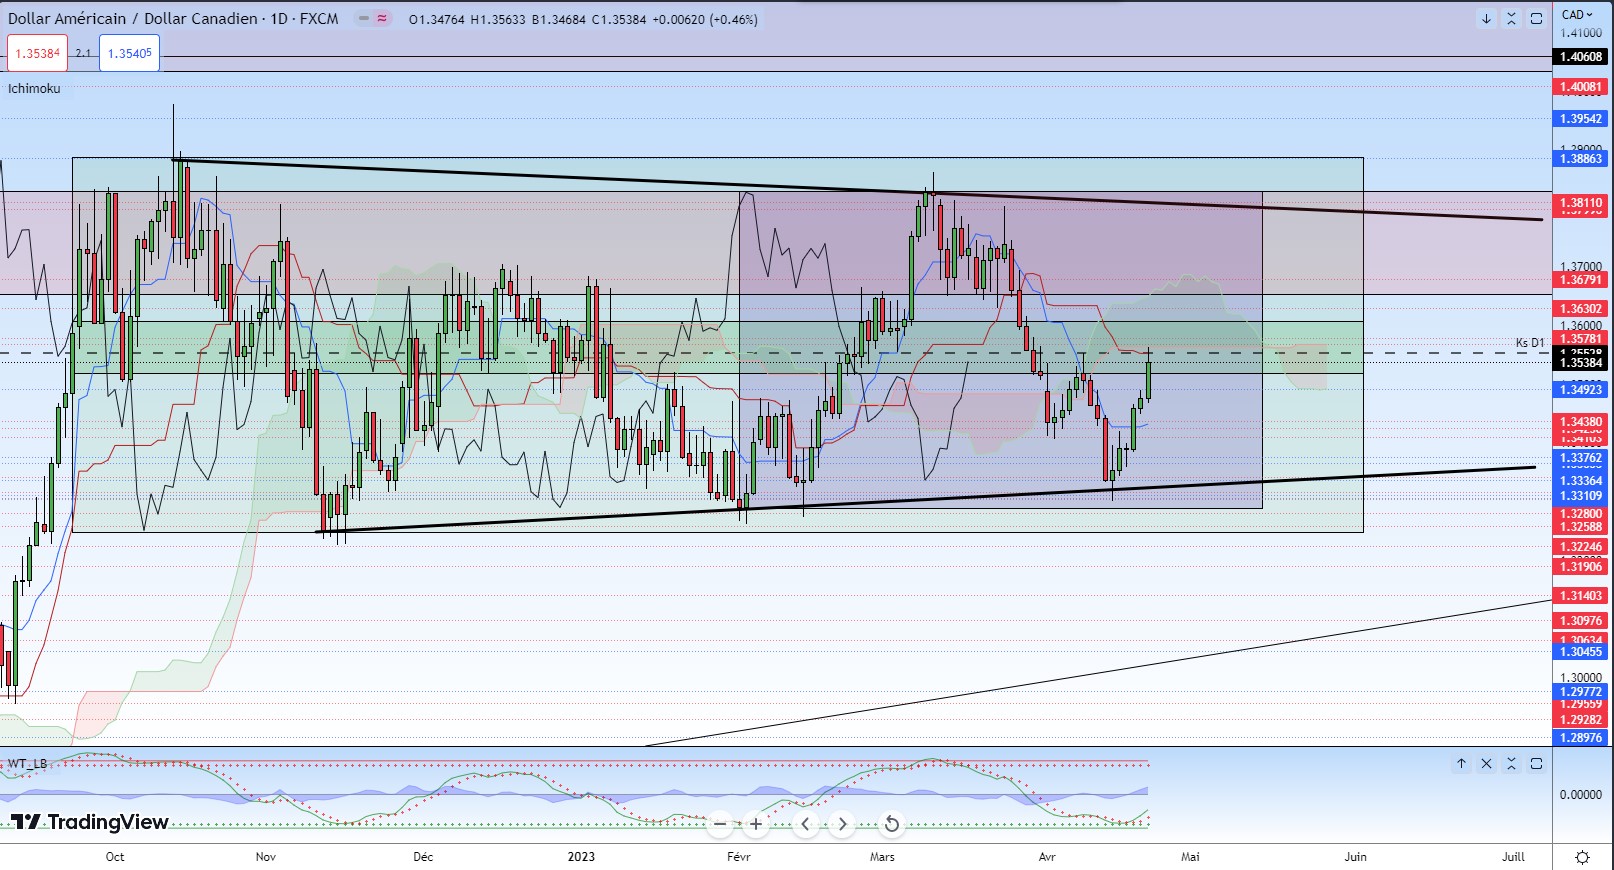Click the red sell price 1.35384 button
Viewport: 1614px width, 870px height.
click(x=38, y=53)
